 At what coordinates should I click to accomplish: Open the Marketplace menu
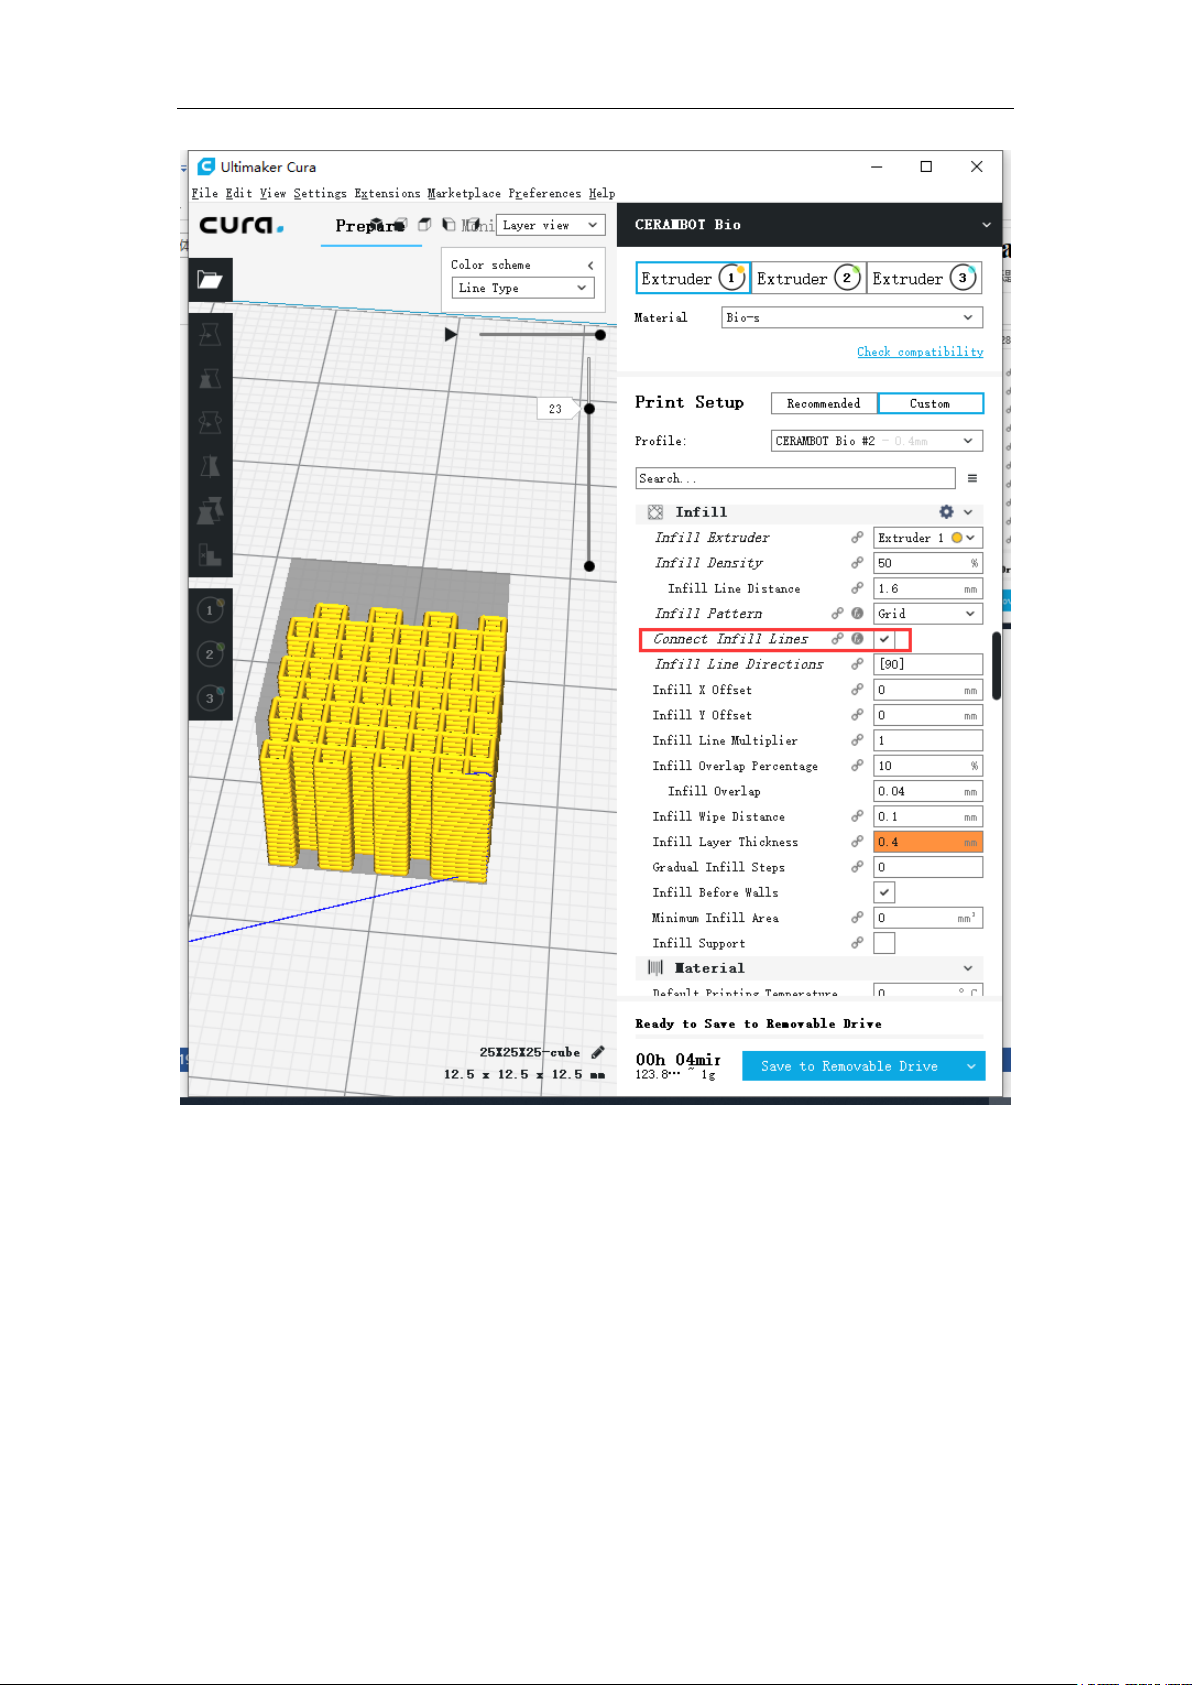pos(464,193)
